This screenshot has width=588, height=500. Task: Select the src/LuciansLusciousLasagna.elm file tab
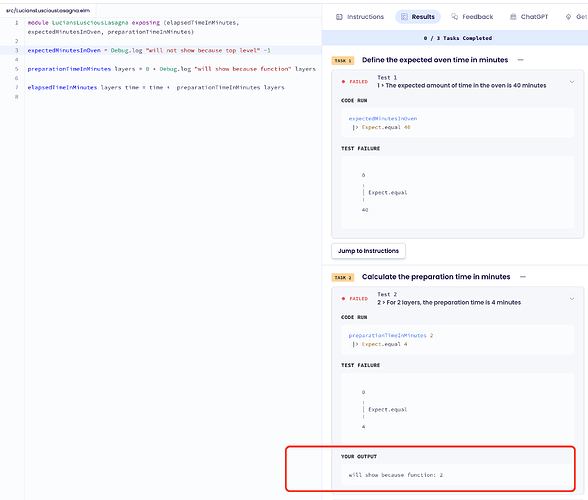pos(48,11)
